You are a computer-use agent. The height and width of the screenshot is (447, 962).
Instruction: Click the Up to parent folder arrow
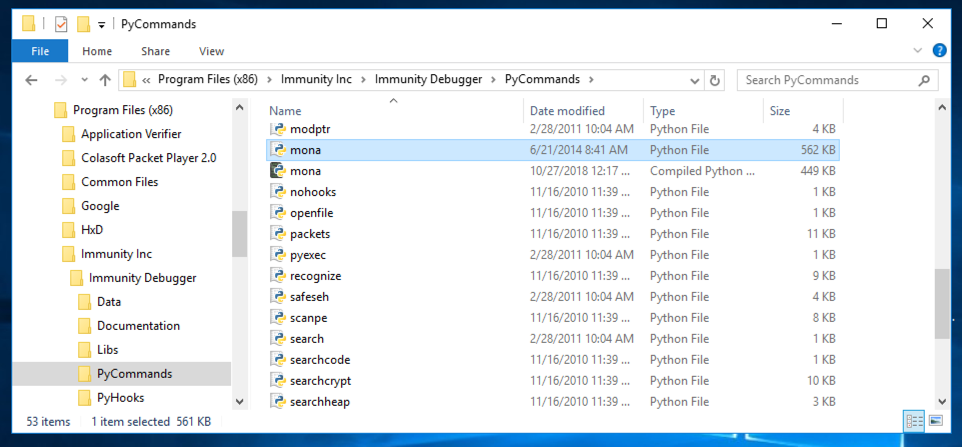[105, 80]
